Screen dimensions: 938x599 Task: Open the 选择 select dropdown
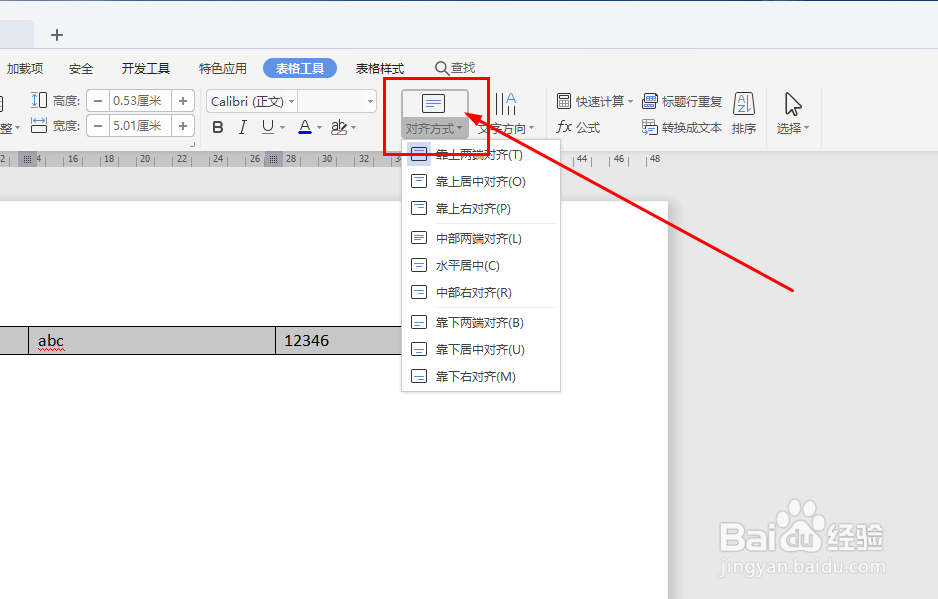click(x=793, y=114)
